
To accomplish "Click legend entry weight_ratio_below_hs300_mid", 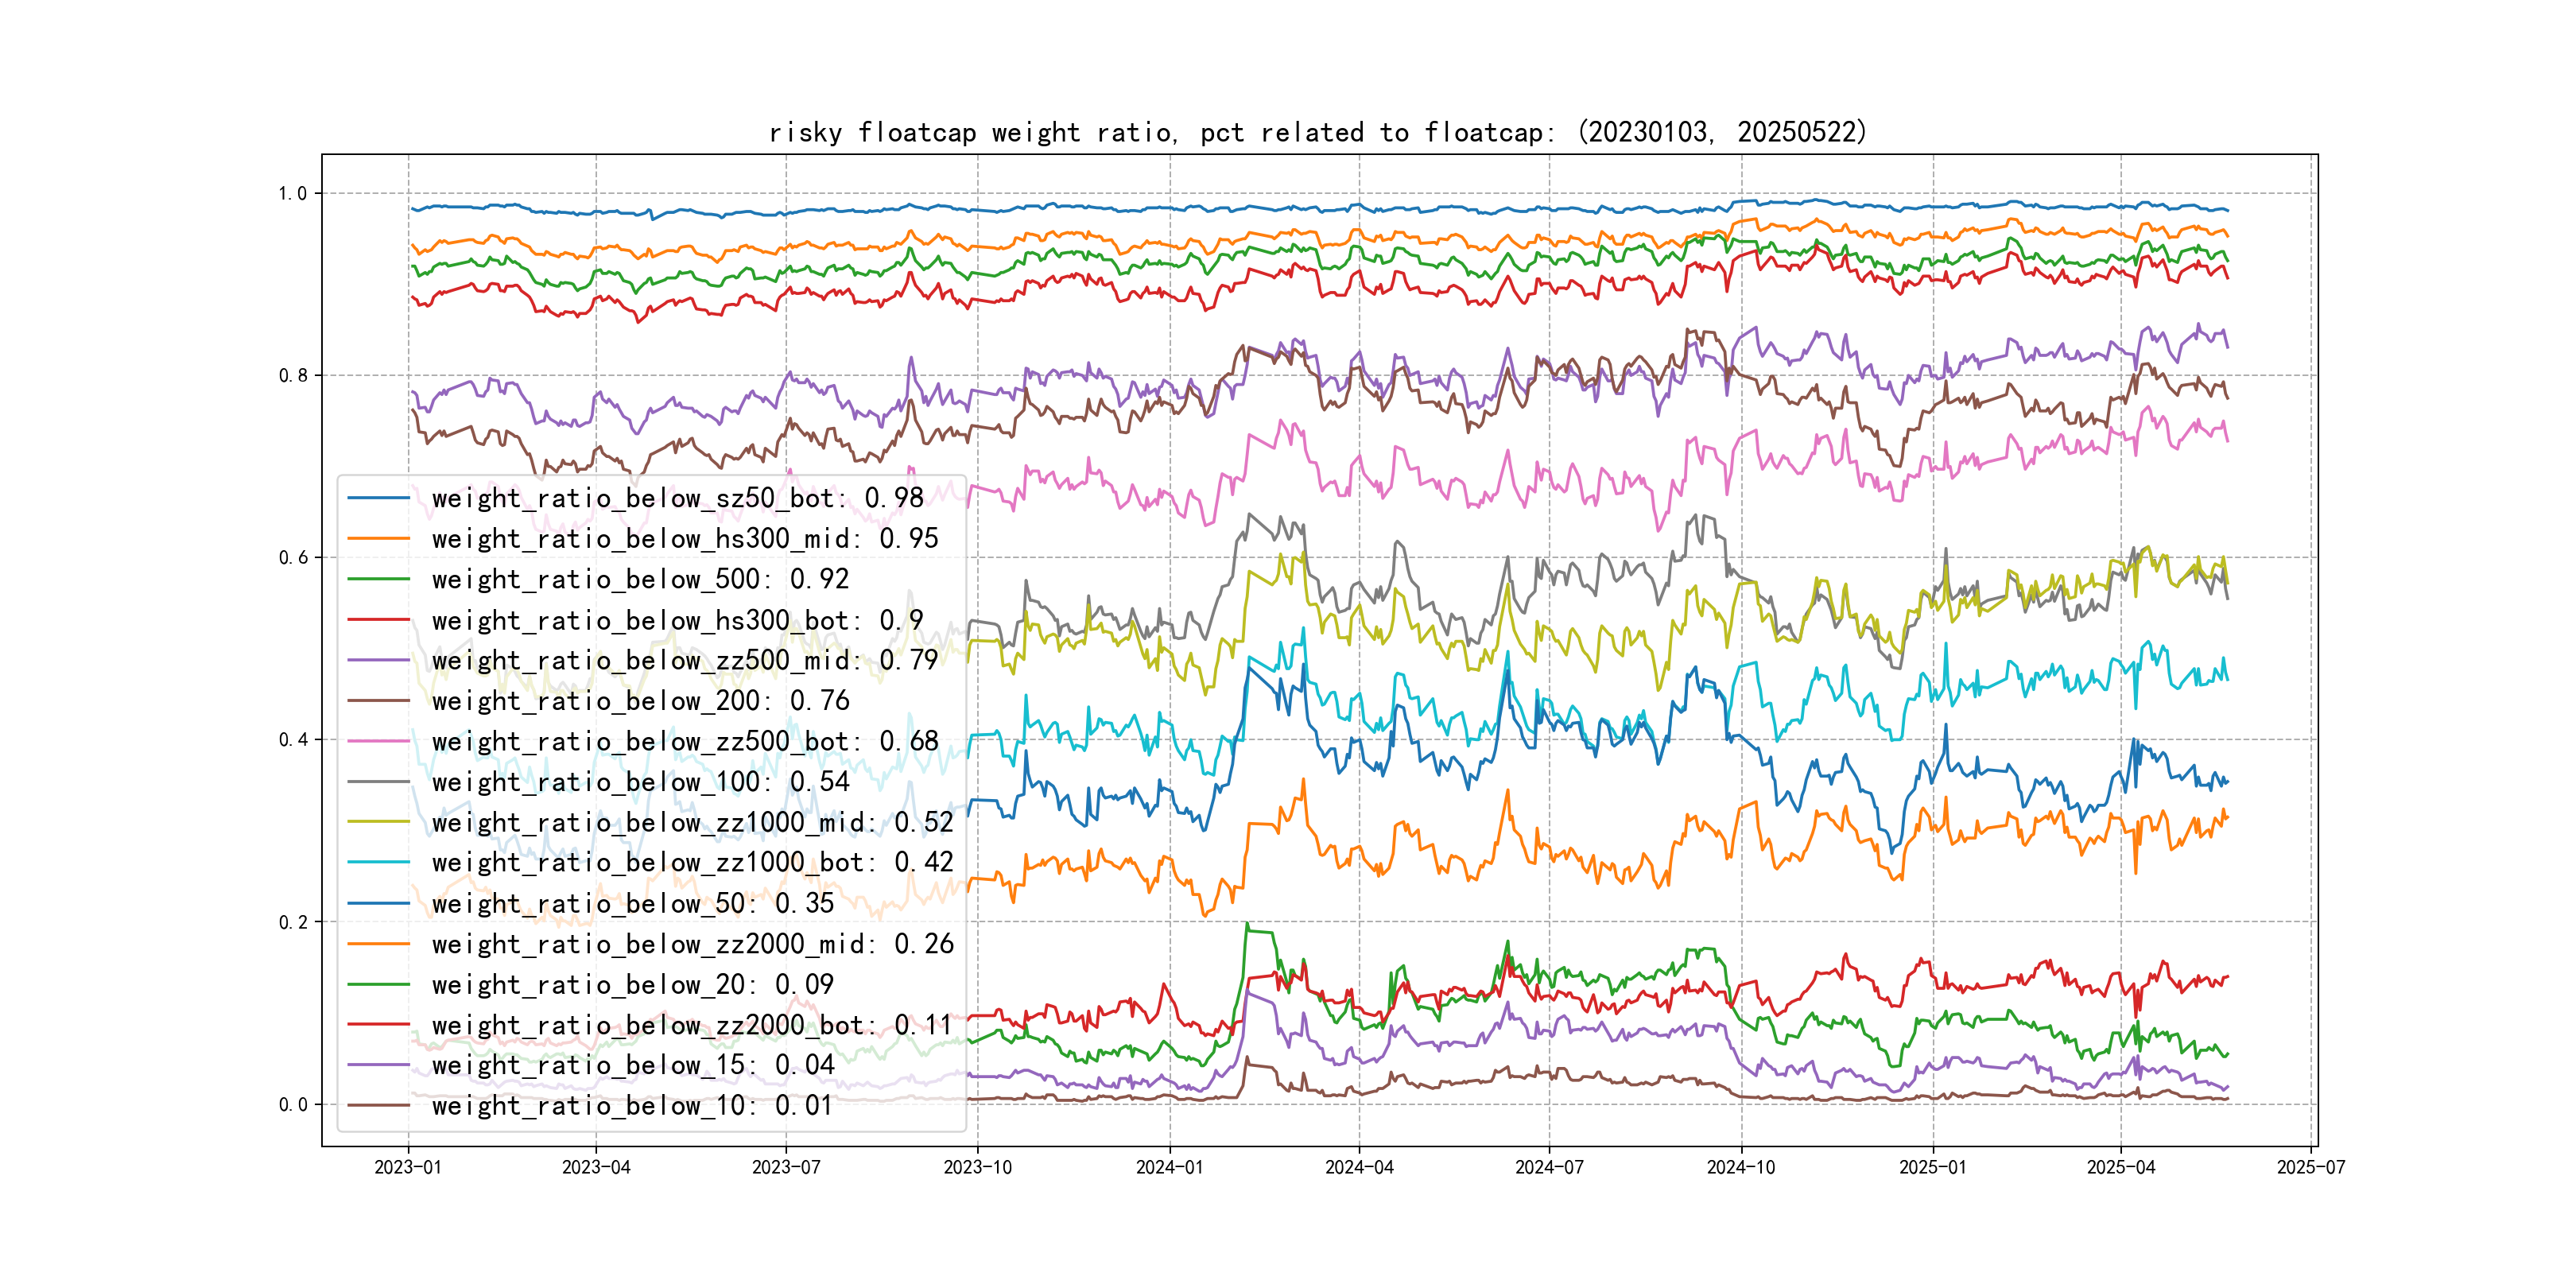I will tap(684, 539).
